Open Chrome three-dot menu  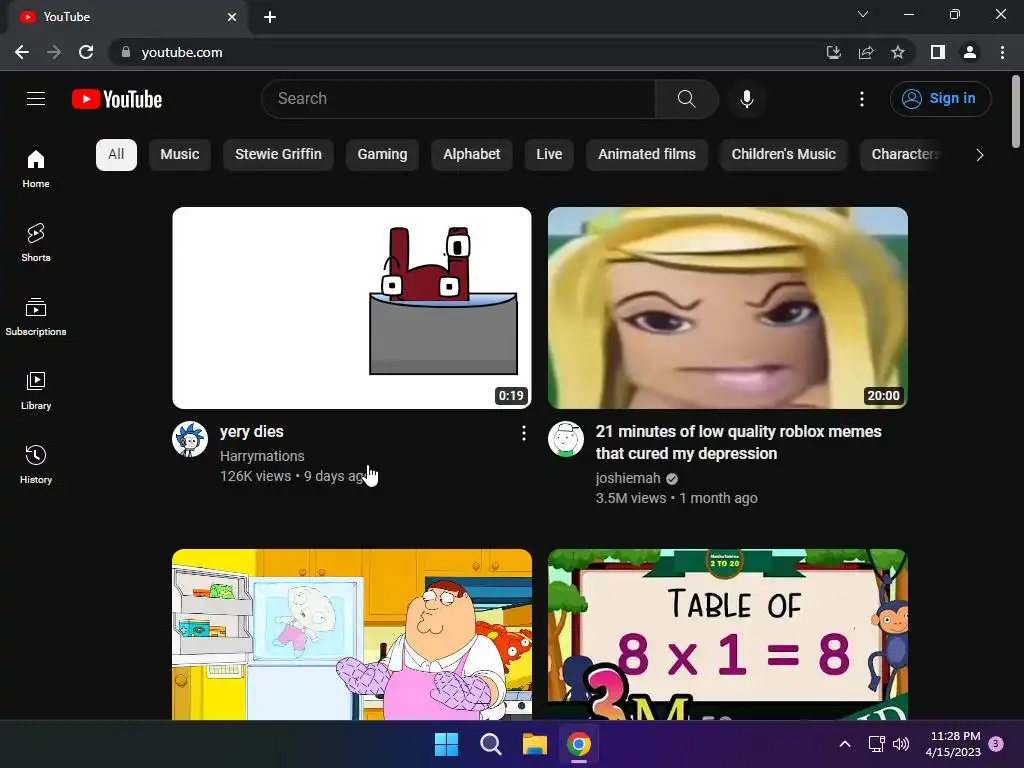click(1002, 52)
